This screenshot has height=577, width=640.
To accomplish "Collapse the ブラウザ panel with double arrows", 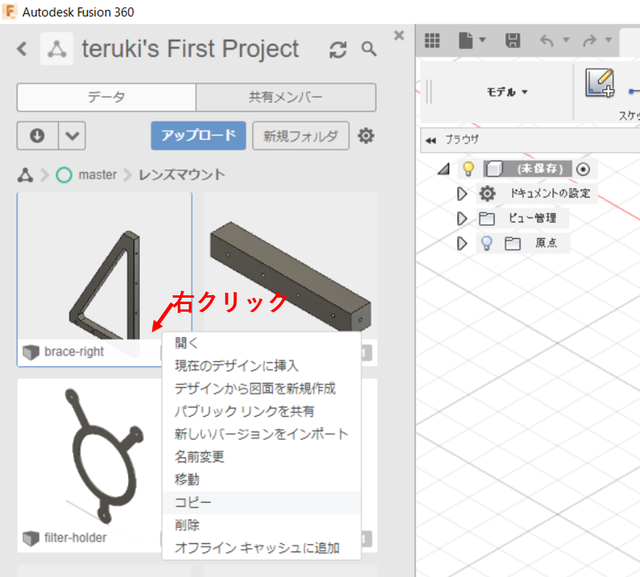I will tap(430, 140).
